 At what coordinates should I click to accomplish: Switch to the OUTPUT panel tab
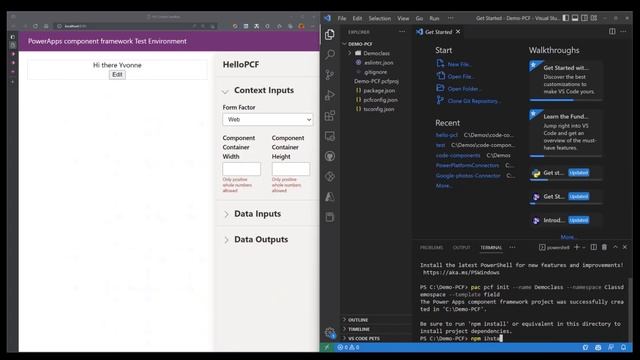pos(462,248)
